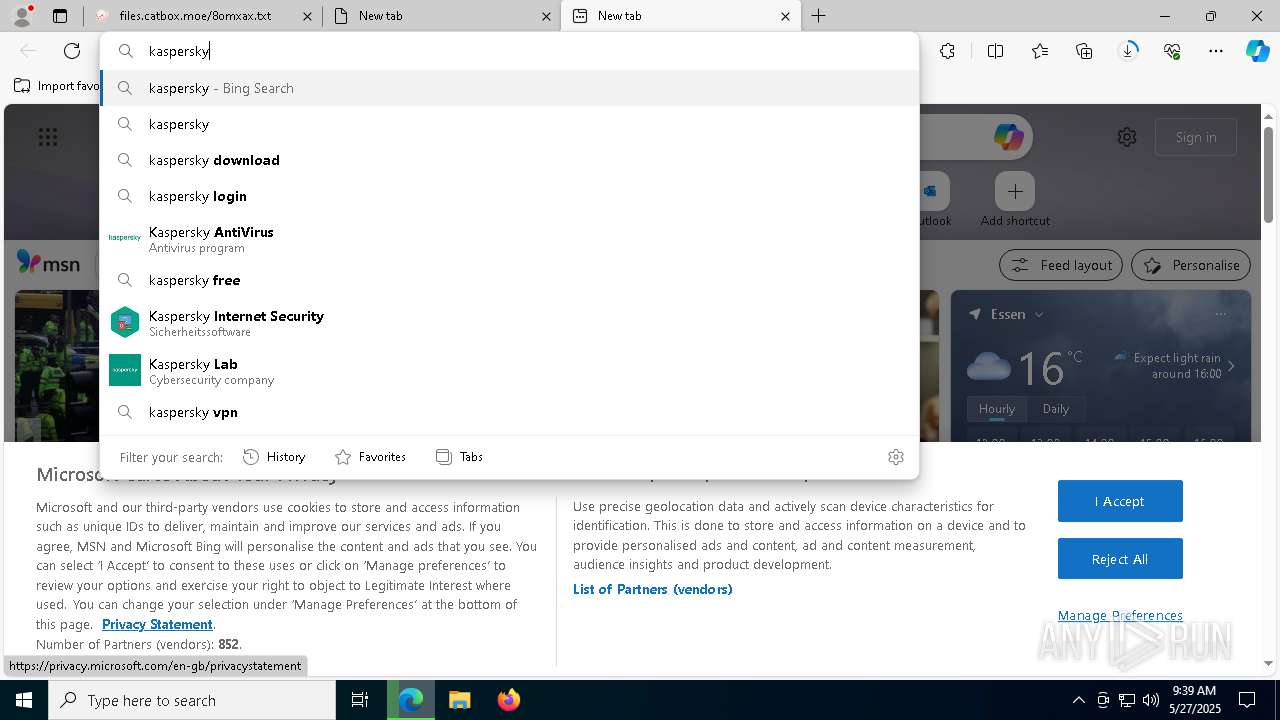This screenshot has height=720, width=1280.
Task: Select Kaspersky AntiVirus suggestion
Action: pos(509,238)
